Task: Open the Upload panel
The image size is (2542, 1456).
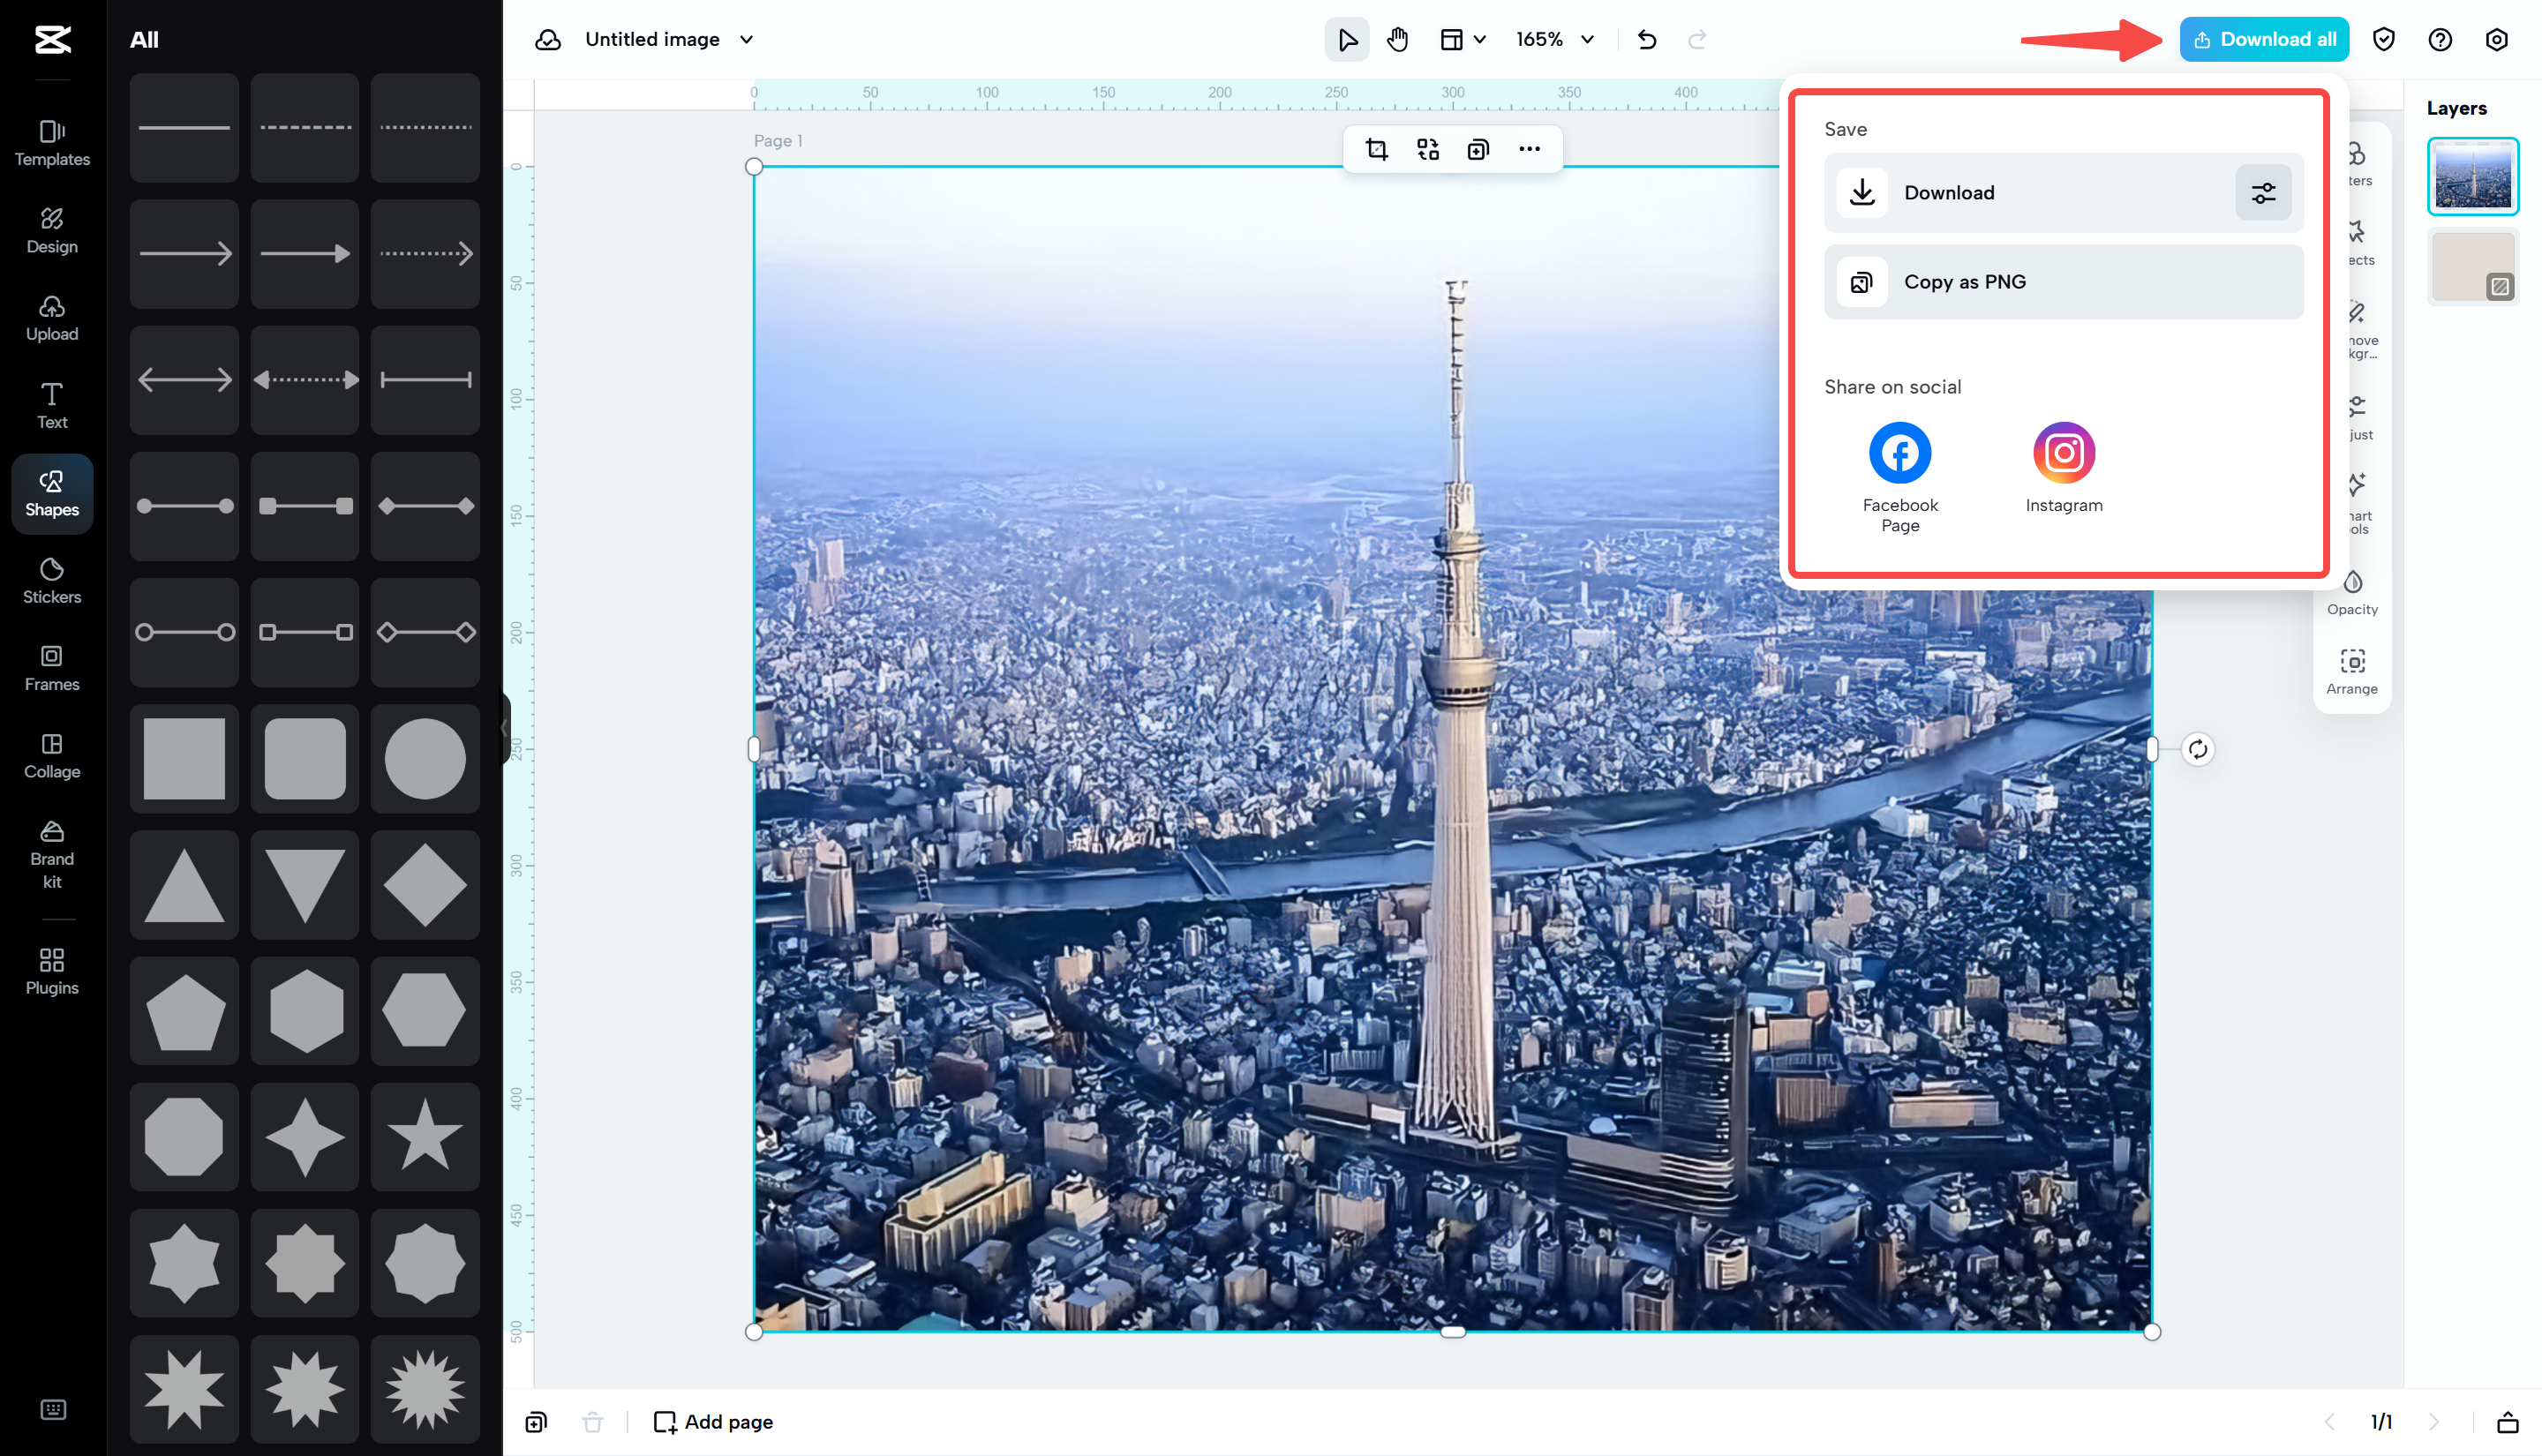Action: pos(51,317)
